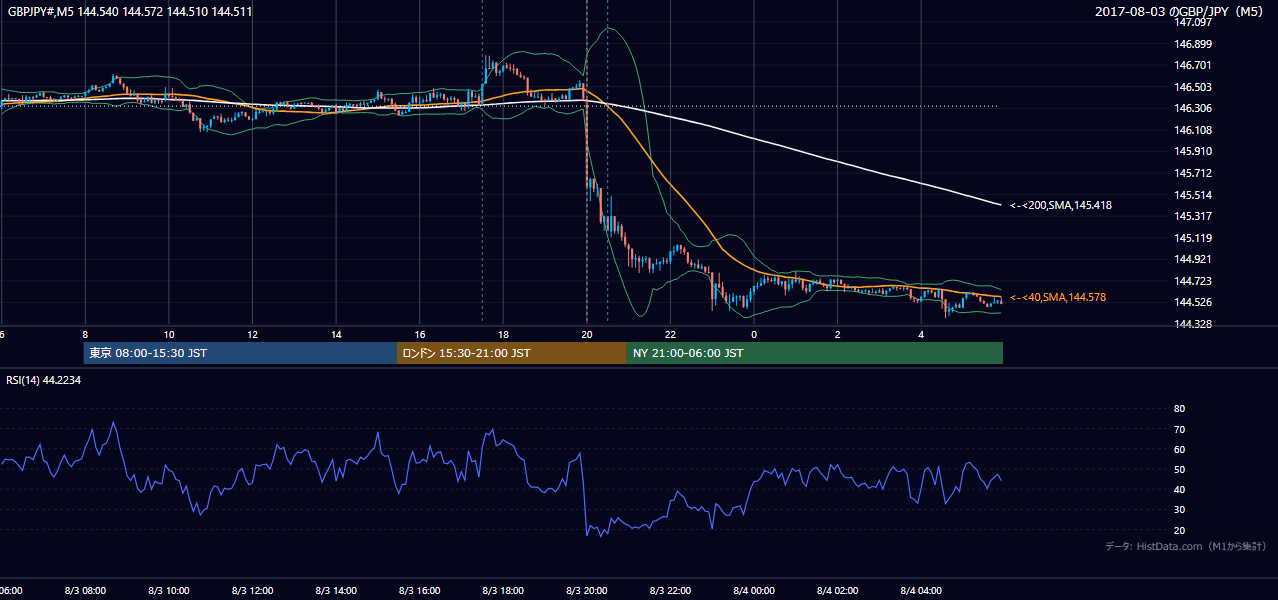Screen dimensions: 1278x600
Task: Click the RSI axis level 60
Action: pyautogui.click(x=1179, y=449)
